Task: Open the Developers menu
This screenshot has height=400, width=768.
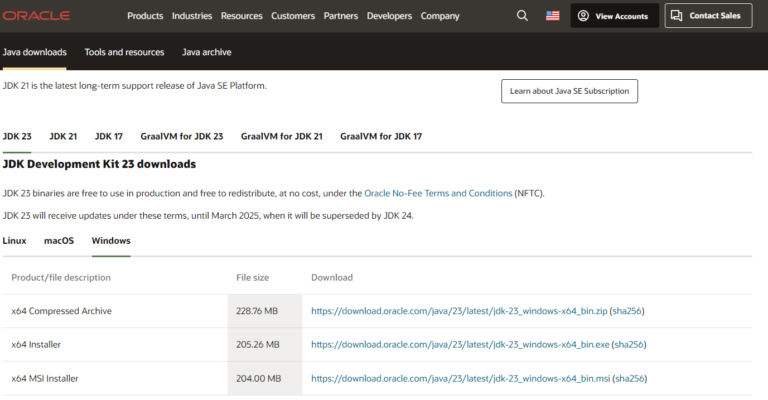Action: 389,16
